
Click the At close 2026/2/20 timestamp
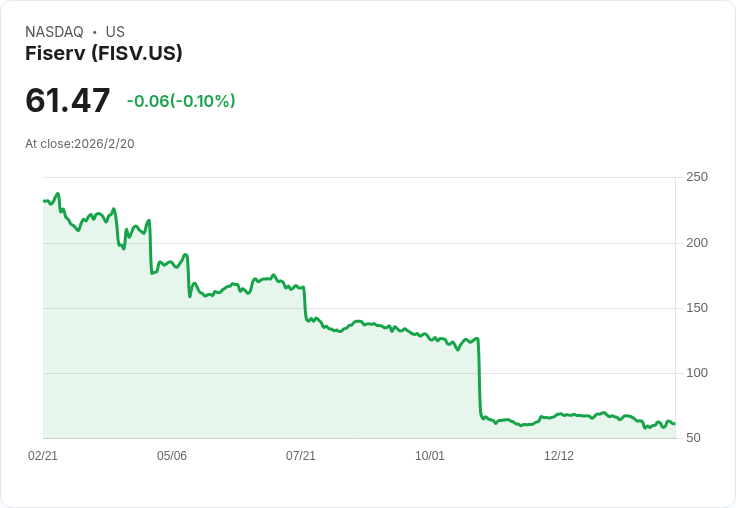click(80, 144)
